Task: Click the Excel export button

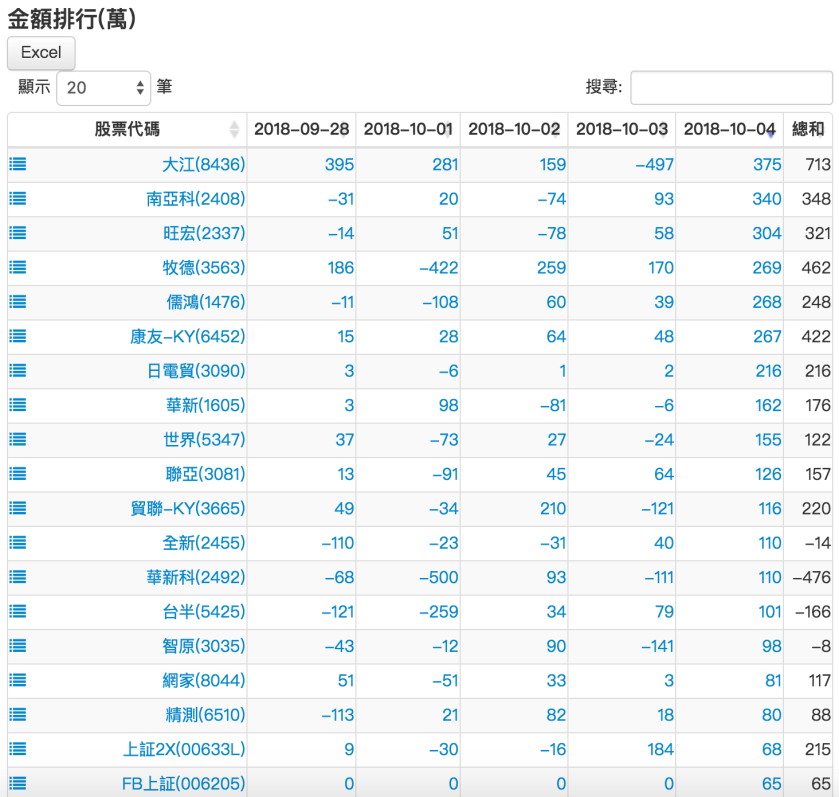Action: point(40,52)
